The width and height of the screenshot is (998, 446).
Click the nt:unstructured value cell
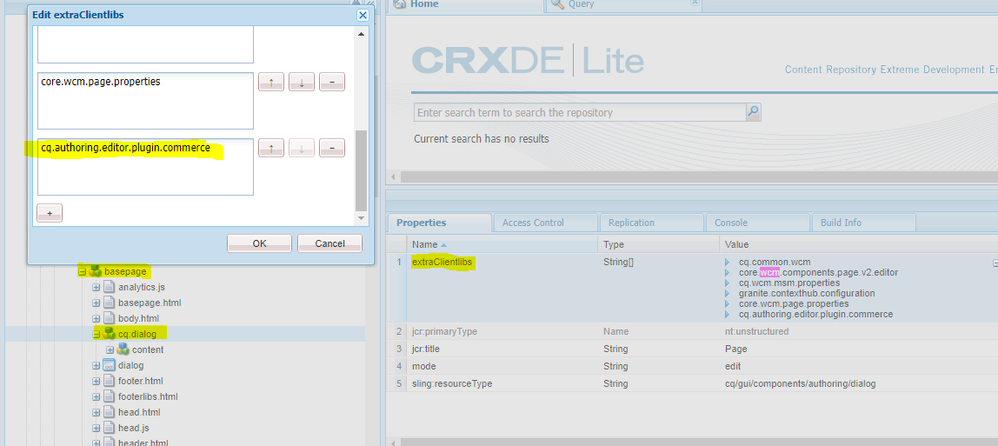coord(757,331)
